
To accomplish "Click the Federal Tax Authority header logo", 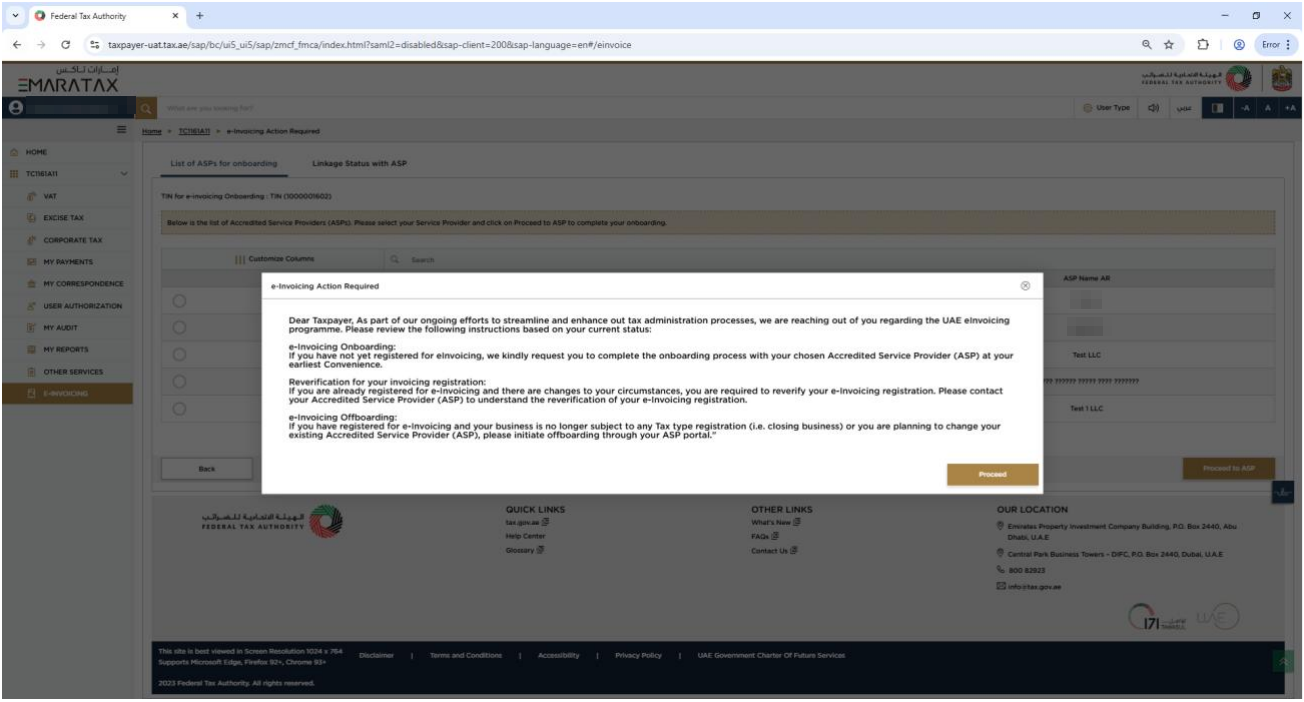I will [1195, 80].
